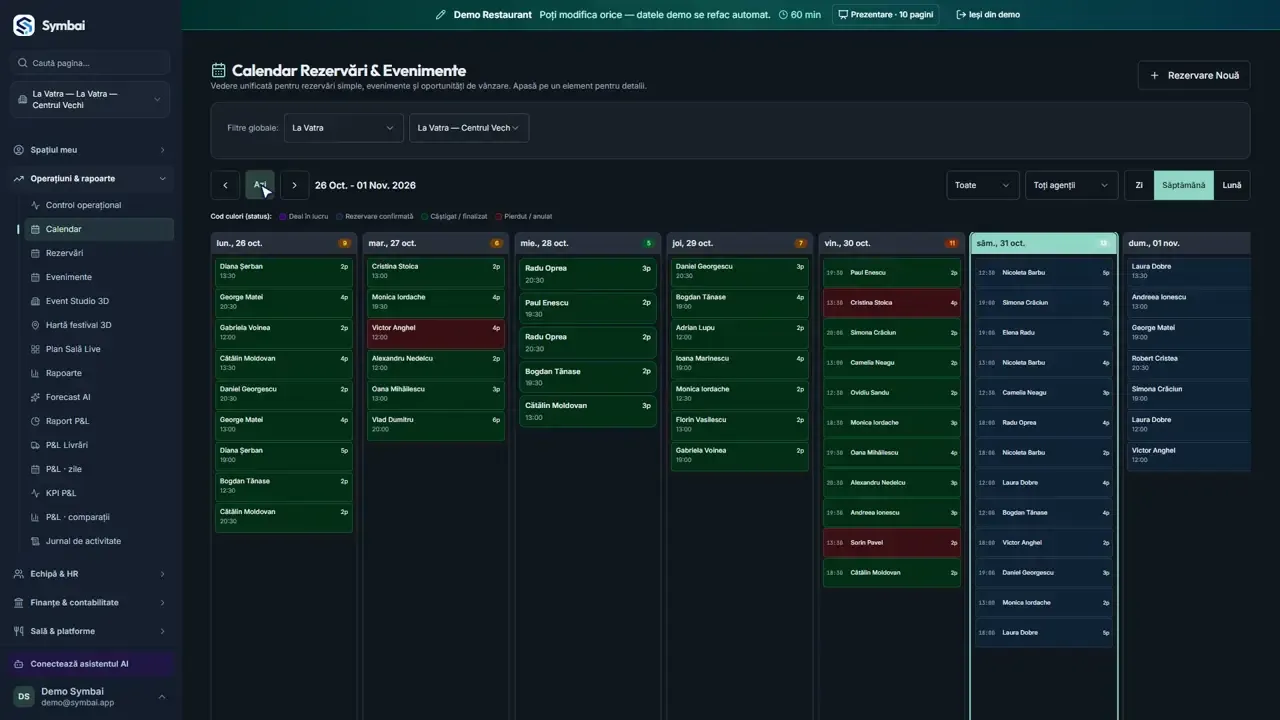The width and height of the screenshot is (1280, 720).
Task: Open the Toate filter dropdown
Action: point(983,185)
